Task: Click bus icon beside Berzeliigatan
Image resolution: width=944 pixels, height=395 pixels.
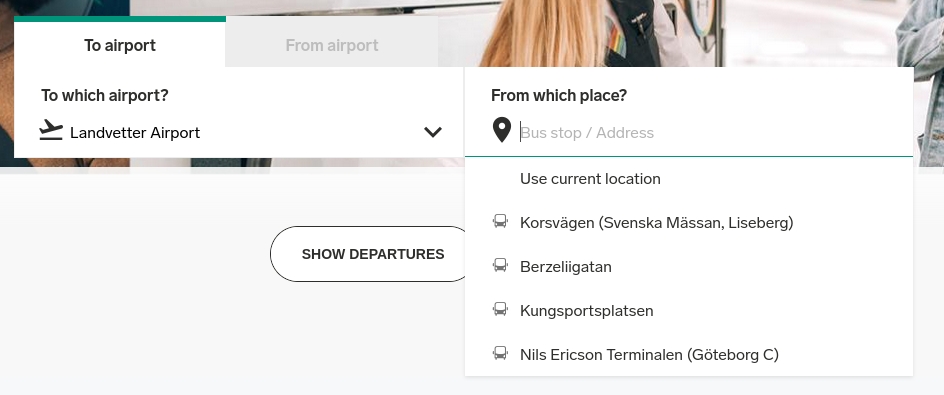Action: click(x=500, y=266)
